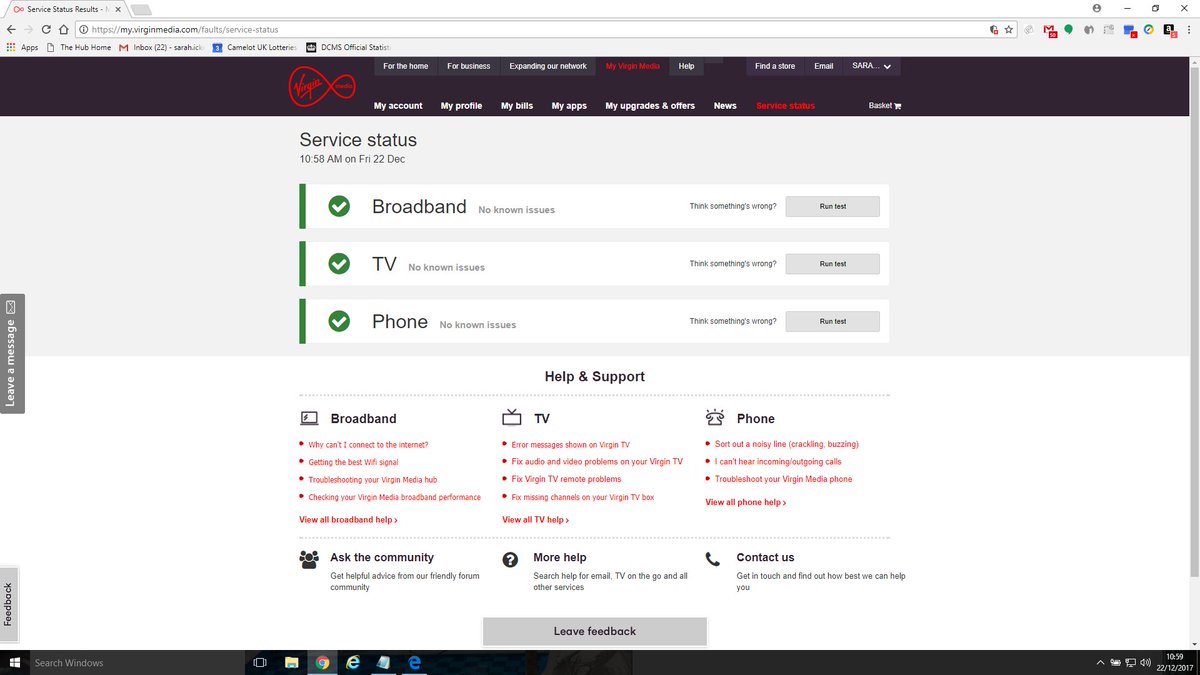Click the Leave a message side tab

(x=12, y=353)
